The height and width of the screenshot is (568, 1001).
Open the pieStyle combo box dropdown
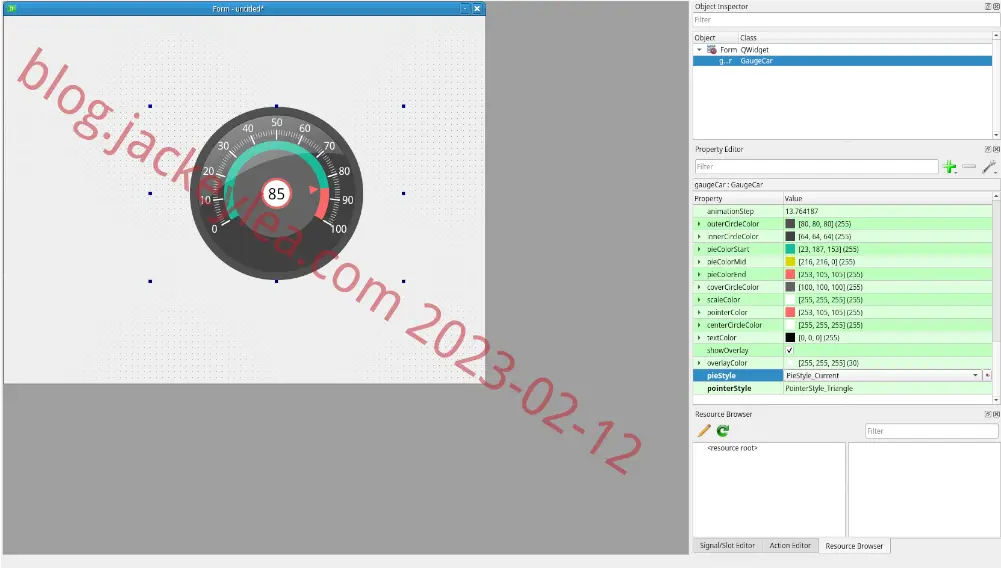point(883,375)
